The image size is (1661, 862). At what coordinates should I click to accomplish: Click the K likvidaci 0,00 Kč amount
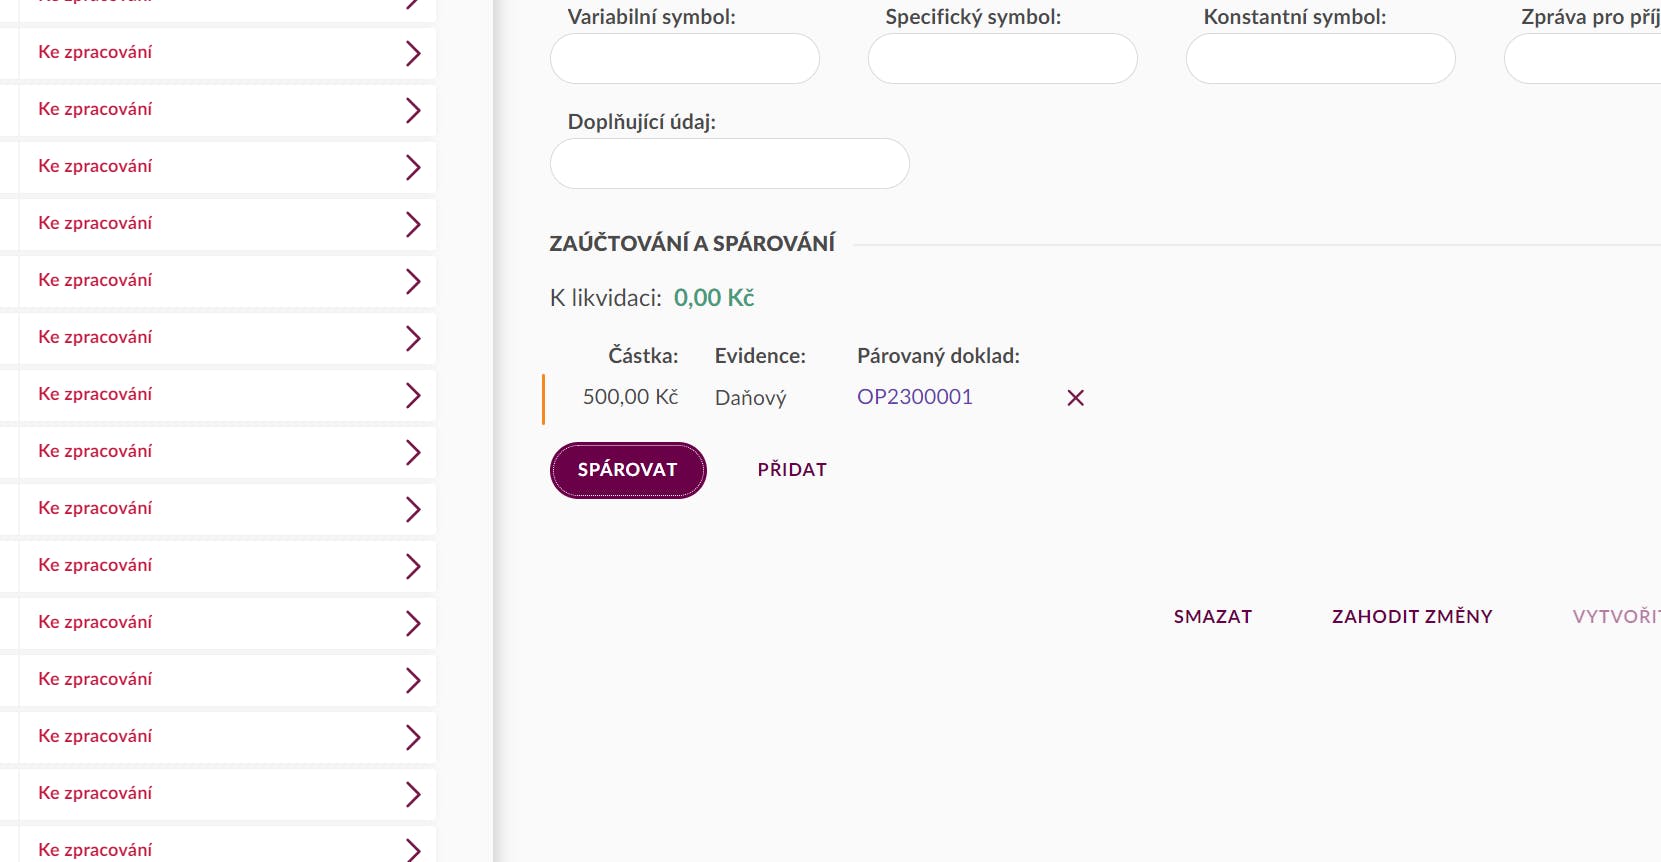point(714,298)
